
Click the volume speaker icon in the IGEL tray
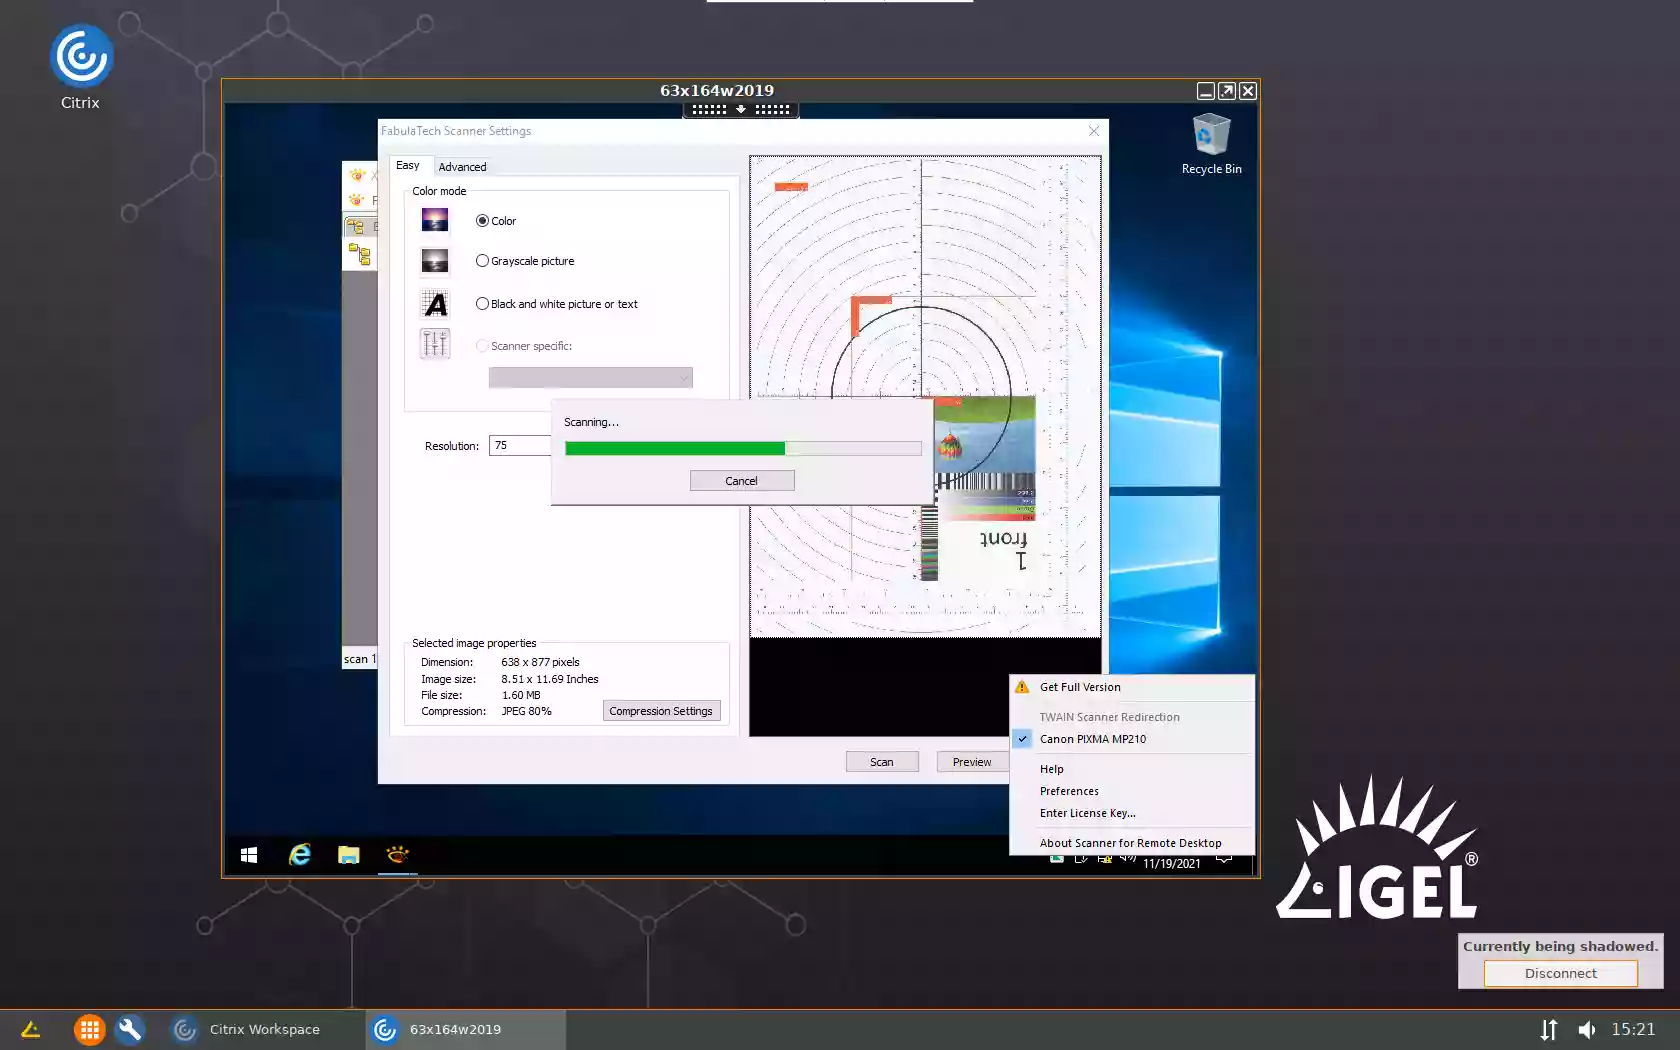point(1587,1029)
